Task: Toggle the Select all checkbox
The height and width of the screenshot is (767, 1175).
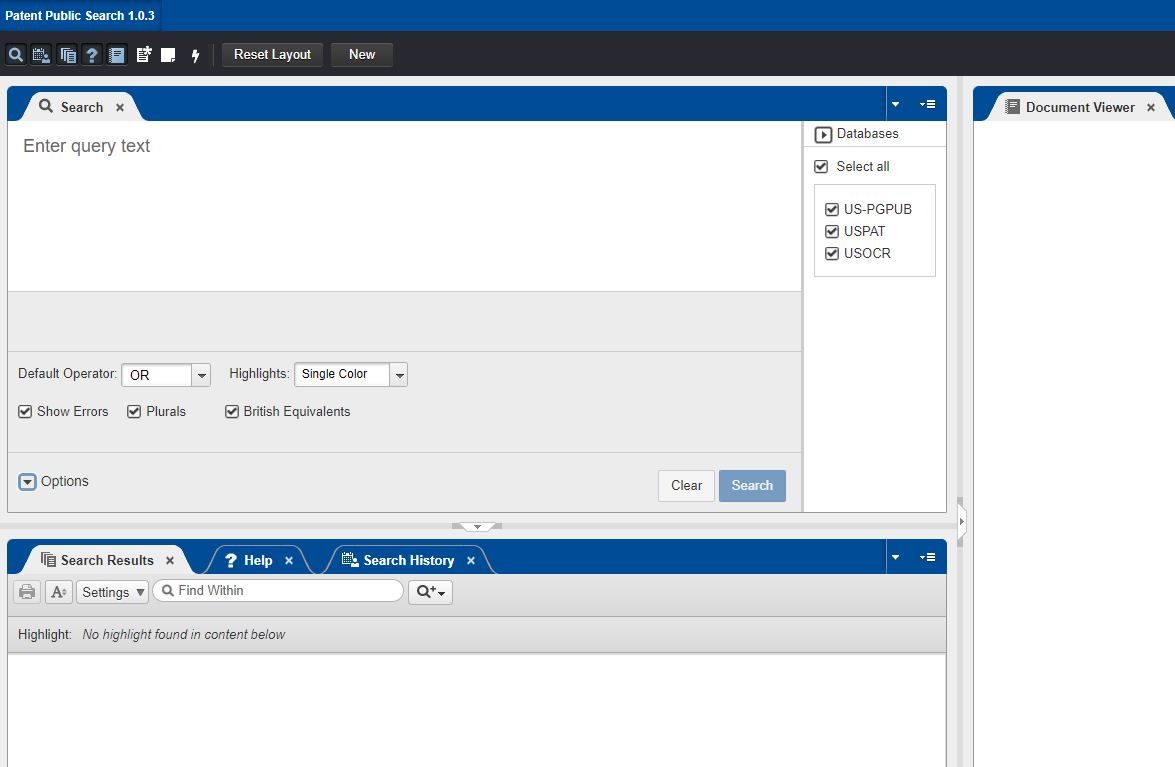Action: (821, 166)
